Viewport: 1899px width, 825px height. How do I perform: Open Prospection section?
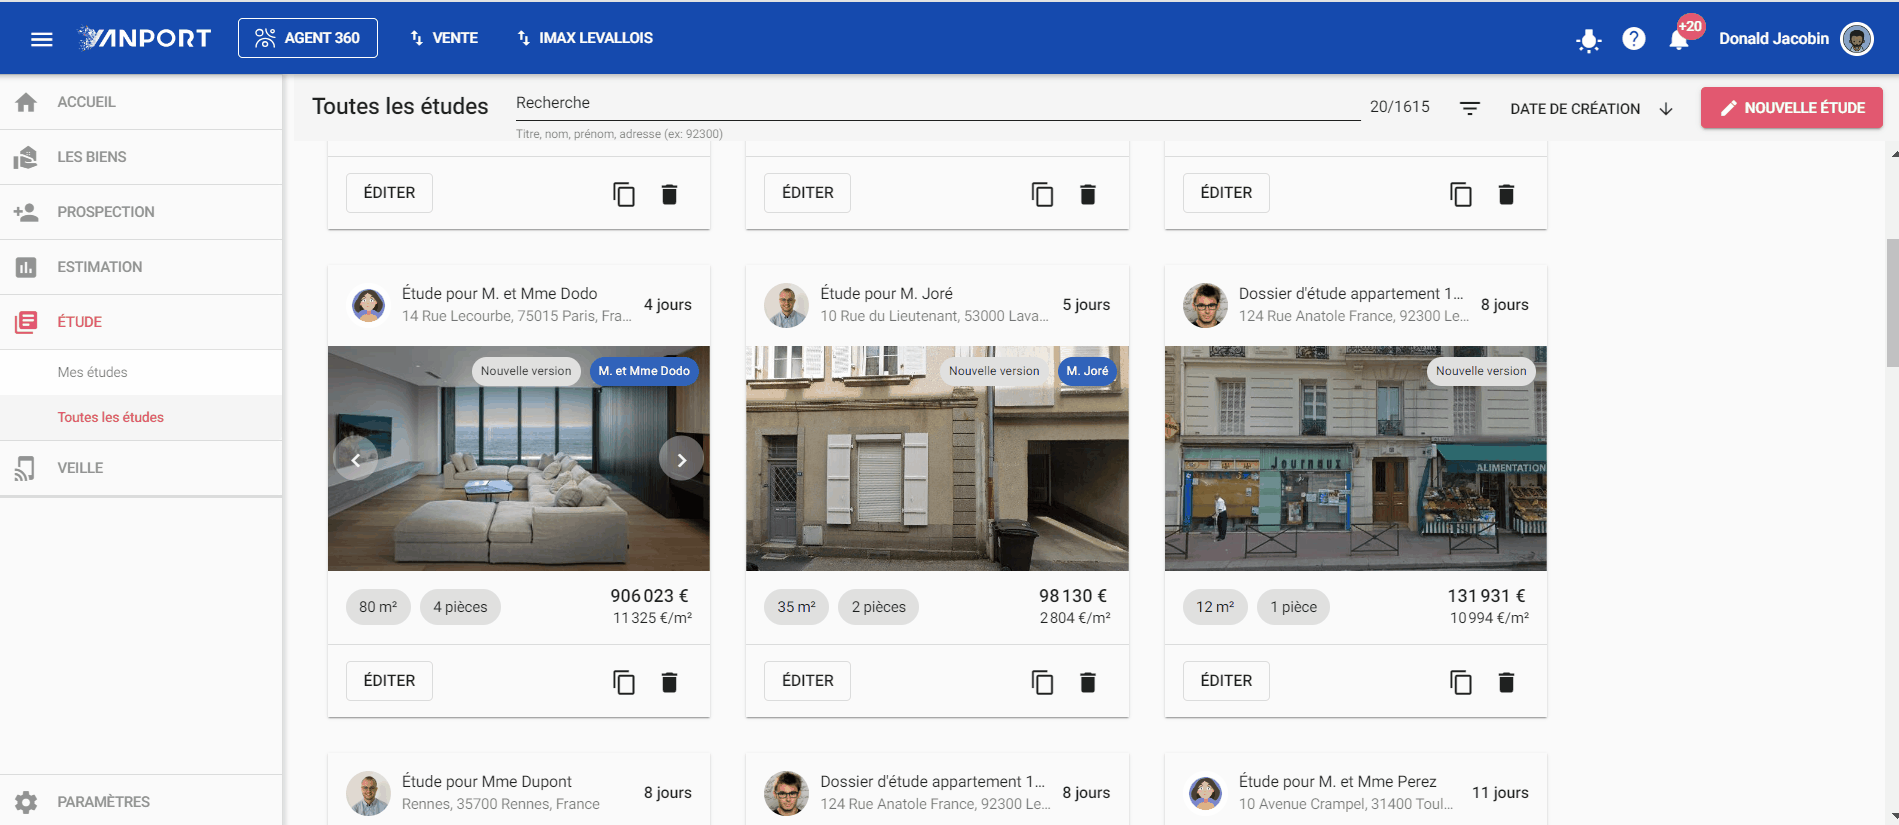click(141, 212)
